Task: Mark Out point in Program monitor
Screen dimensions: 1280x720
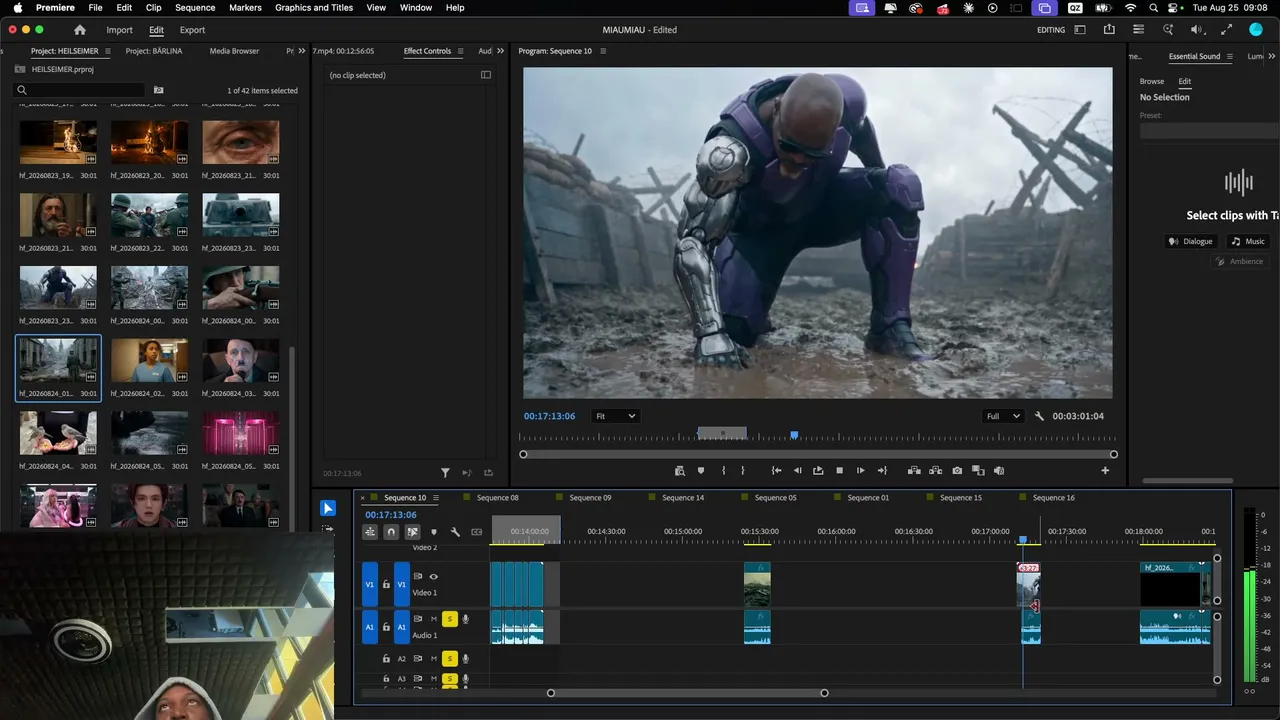Action: click(x=742, y=471)
